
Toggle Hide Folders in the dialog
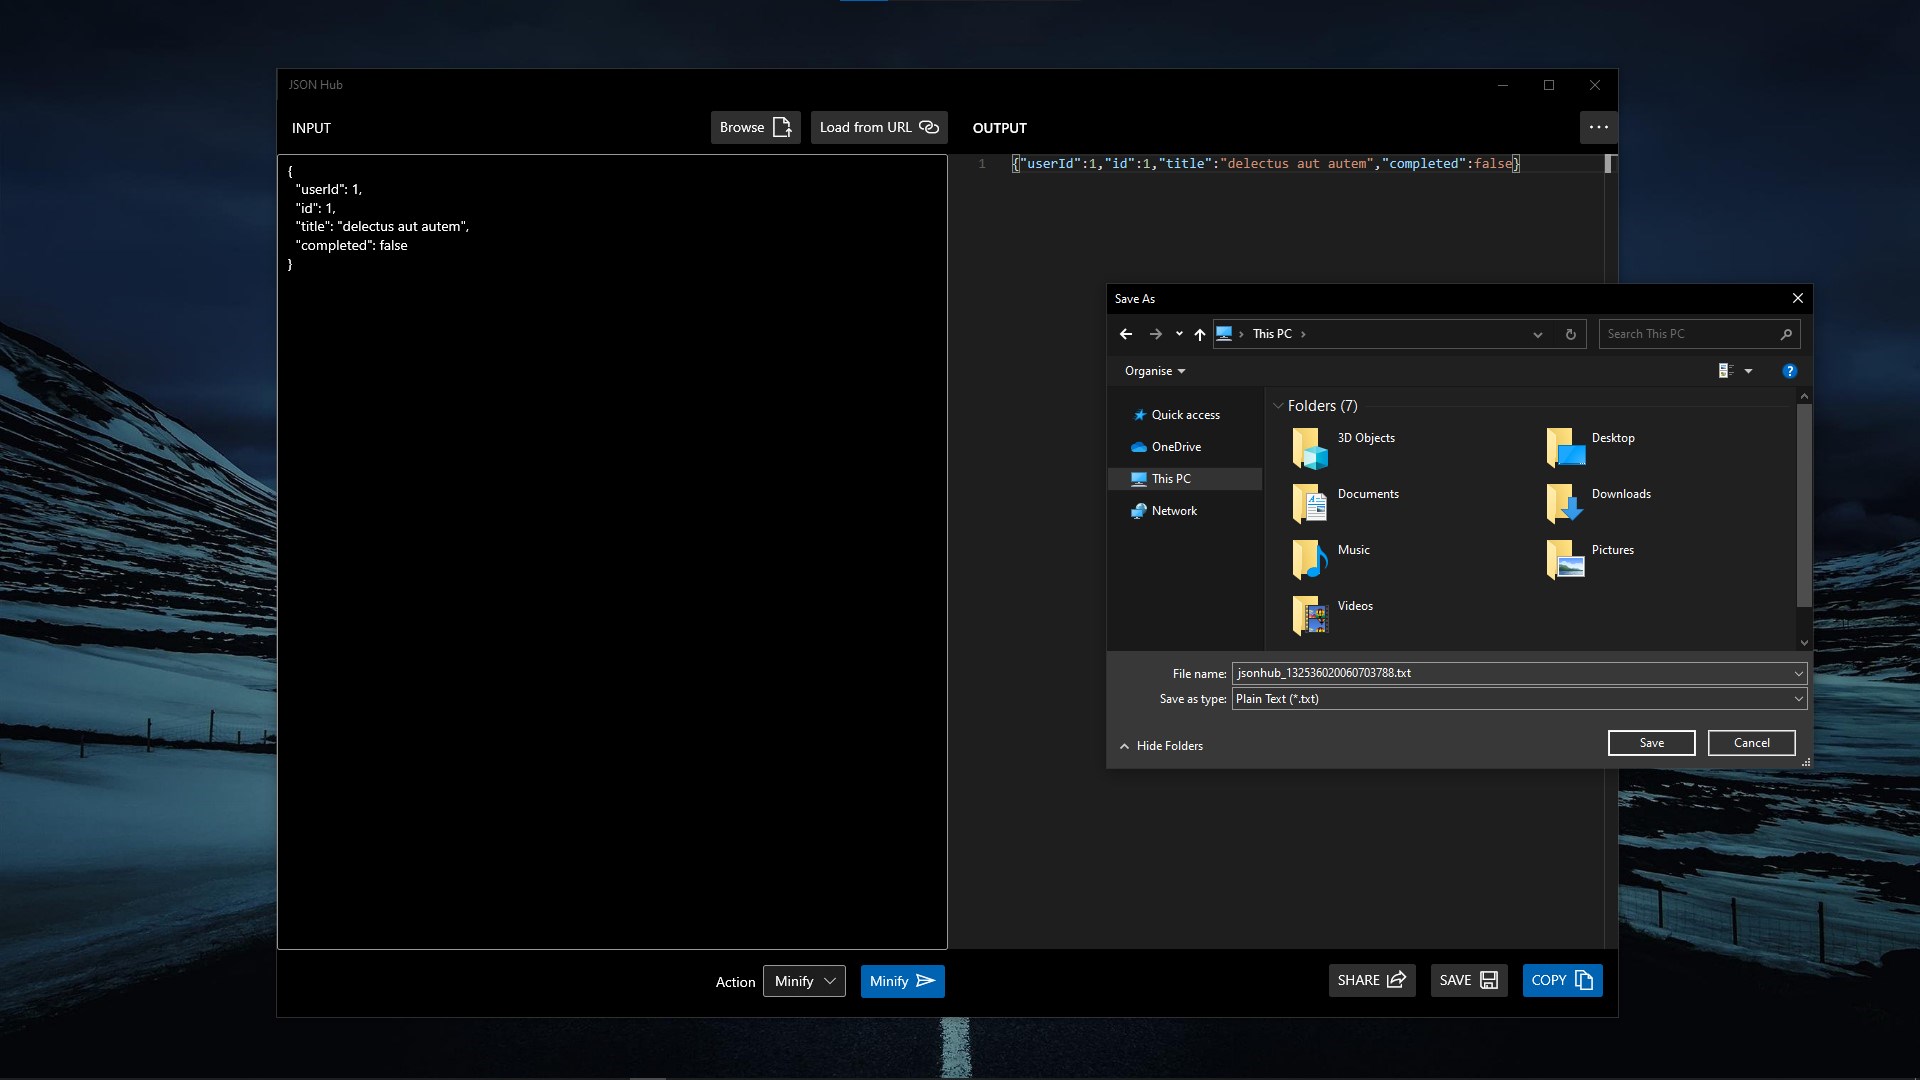[x=1161, y=746]
